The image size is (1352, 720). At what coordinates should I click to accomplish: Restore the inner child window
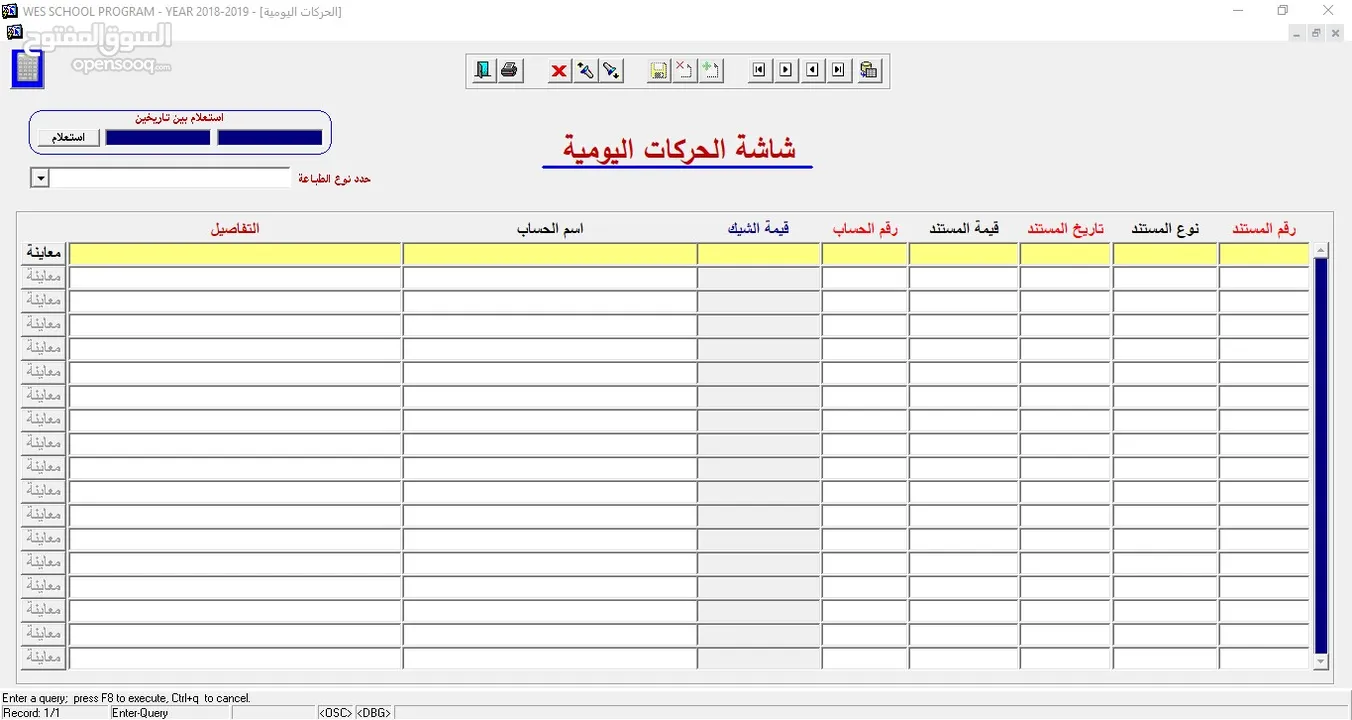[1316, 33]
